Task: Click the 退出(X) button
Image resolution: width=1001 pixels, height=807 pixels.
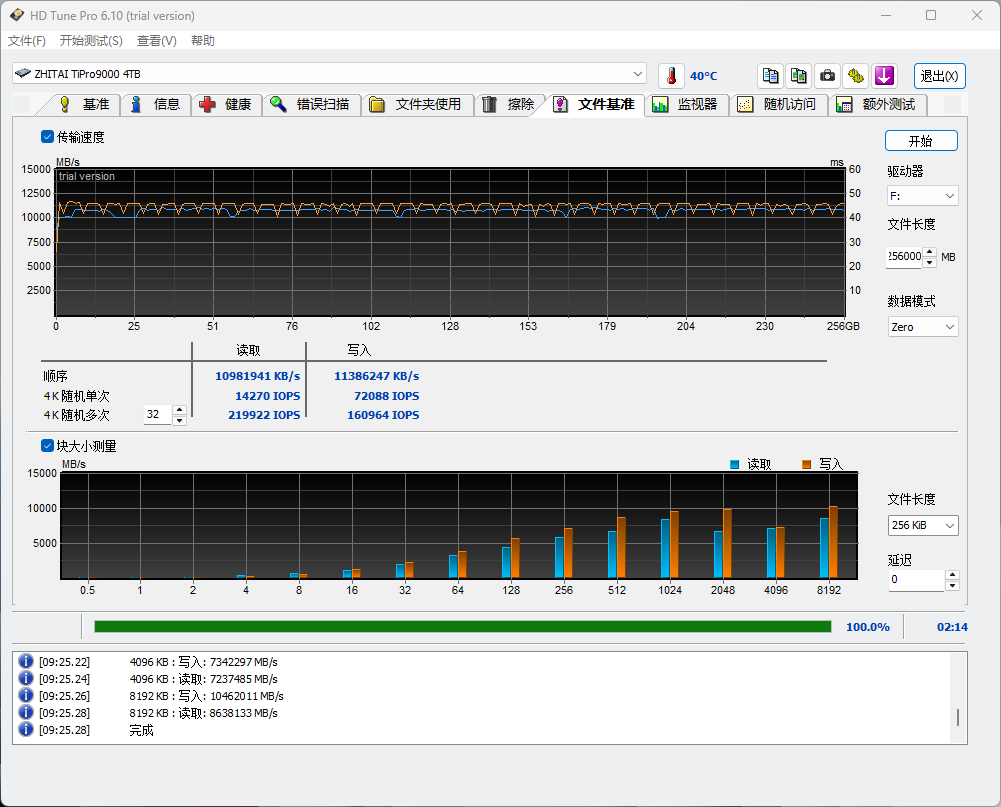Action: 940,76
